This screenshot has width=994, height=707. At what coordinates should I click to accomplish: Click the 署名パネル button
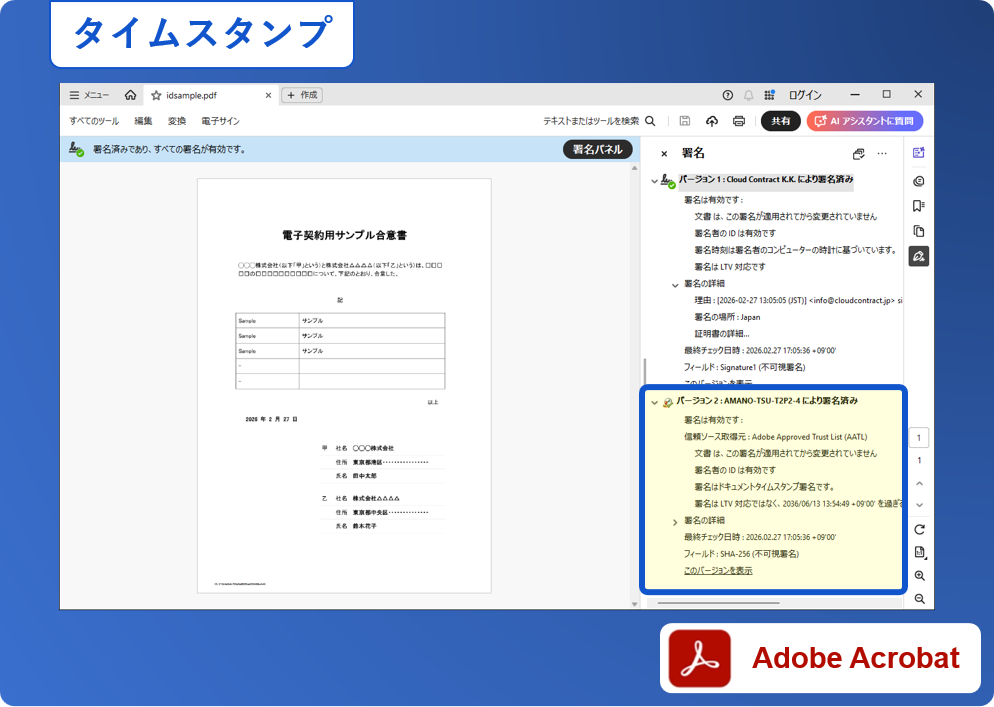[597, 149]
